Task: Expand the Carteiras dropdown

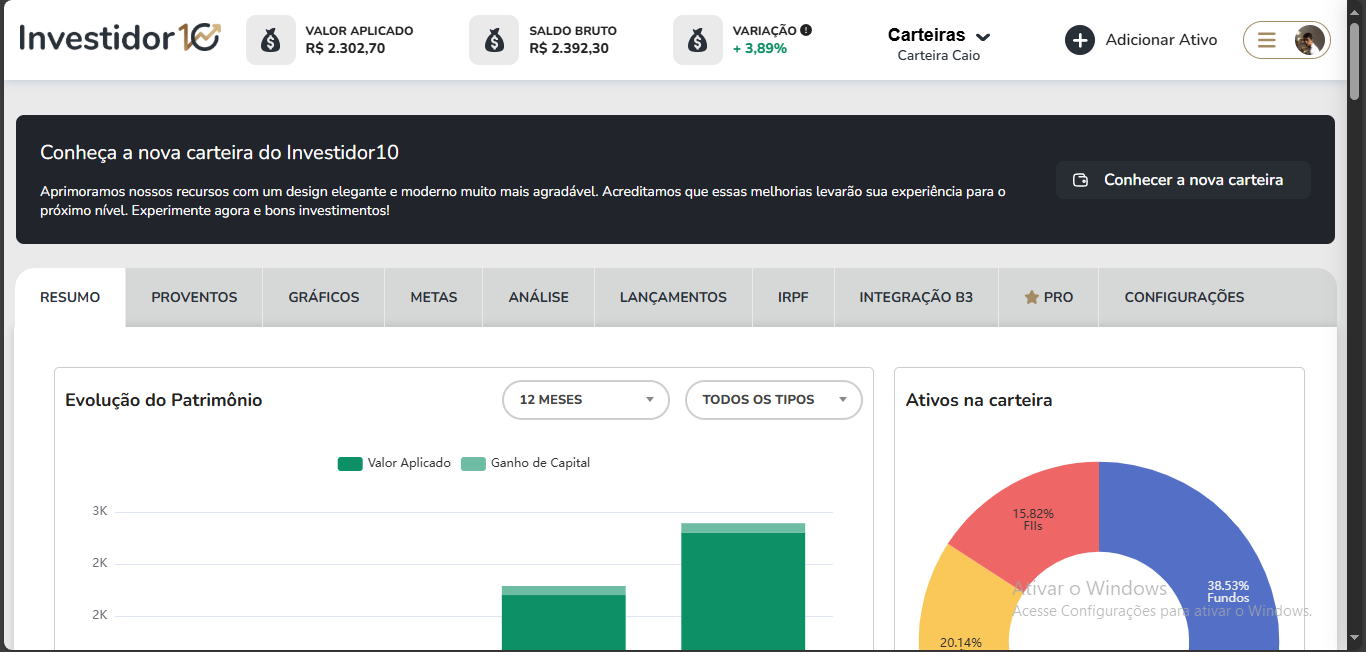Action: click(x=939, y=36)
